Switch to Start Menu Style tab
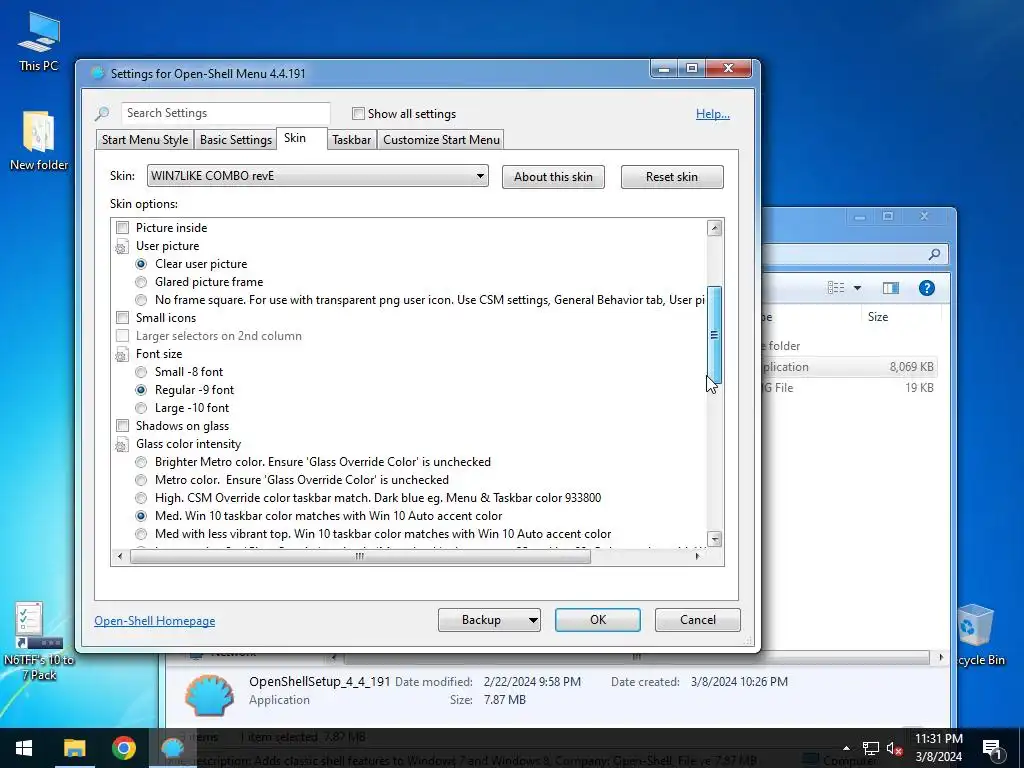 pos(145,140)
